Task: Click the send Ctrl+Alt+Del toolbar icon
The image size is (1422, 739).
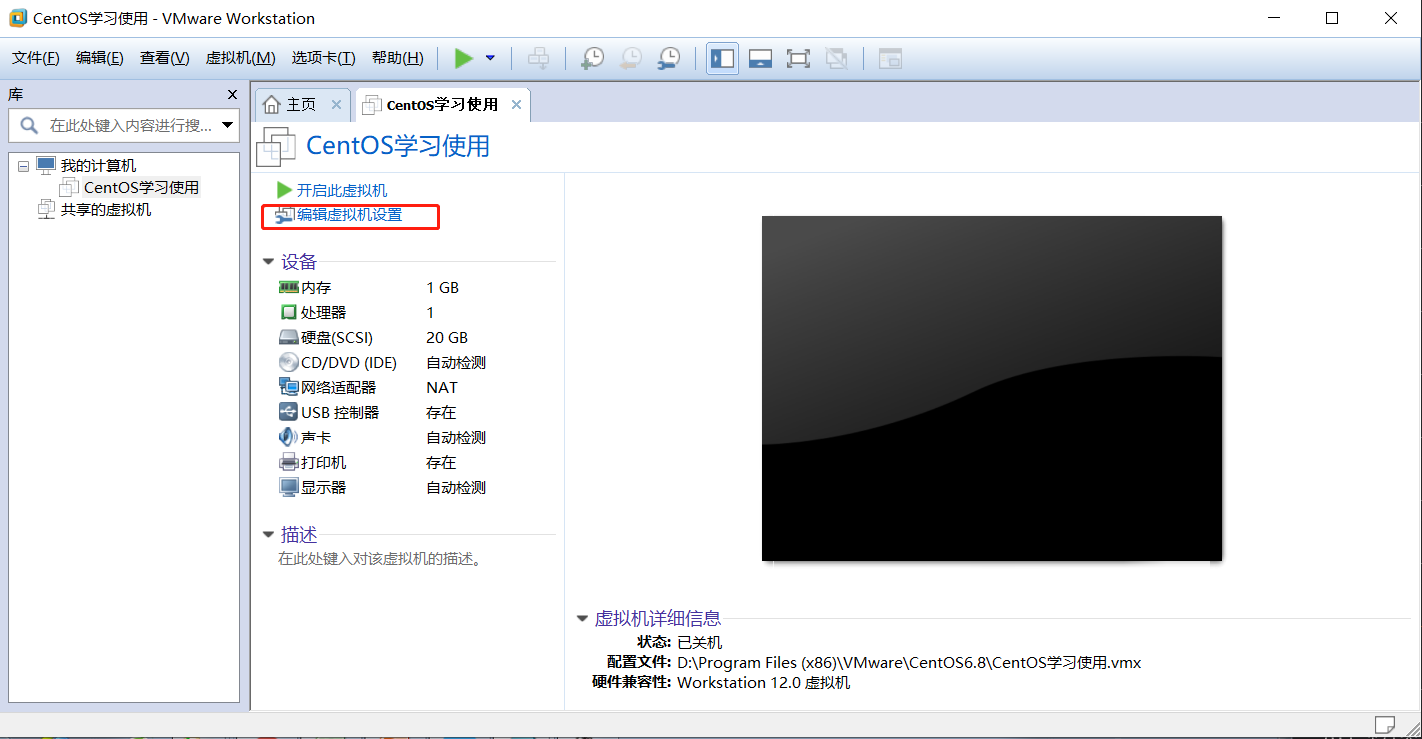Action: point(538,58)
